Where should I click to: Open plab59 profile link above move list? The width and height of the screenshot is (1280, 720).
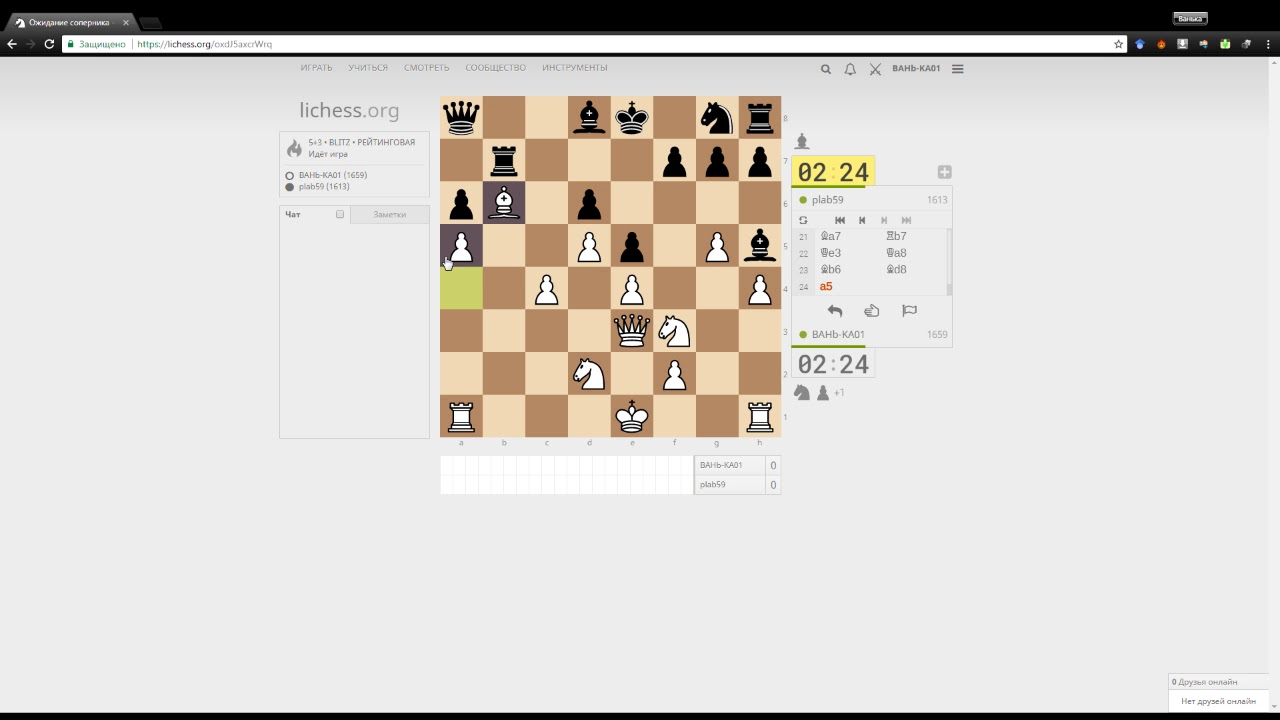[828, 200]
